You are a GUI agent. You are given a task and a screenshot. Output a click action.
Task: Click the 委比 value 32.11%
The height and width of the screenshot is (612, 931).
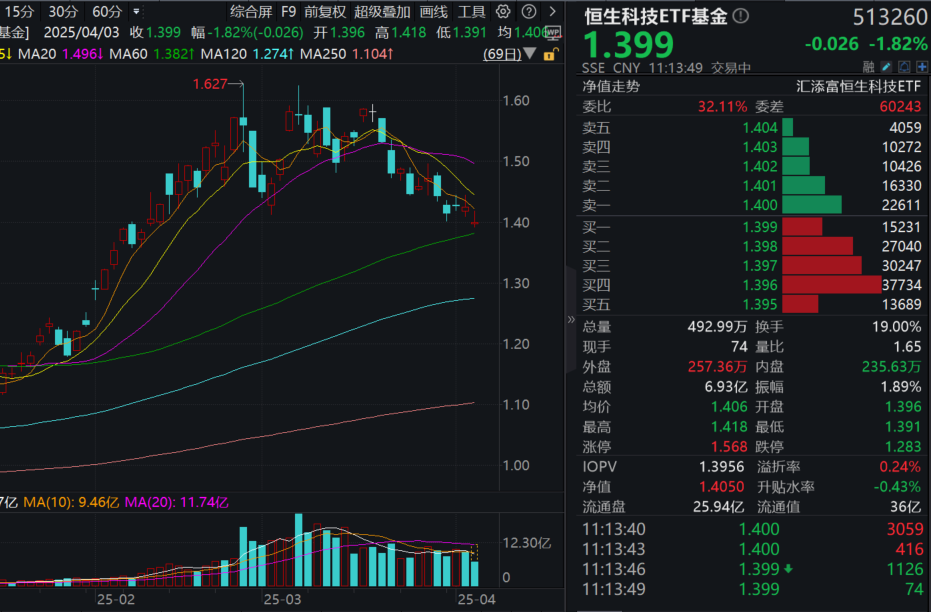[x=722, y=107]
